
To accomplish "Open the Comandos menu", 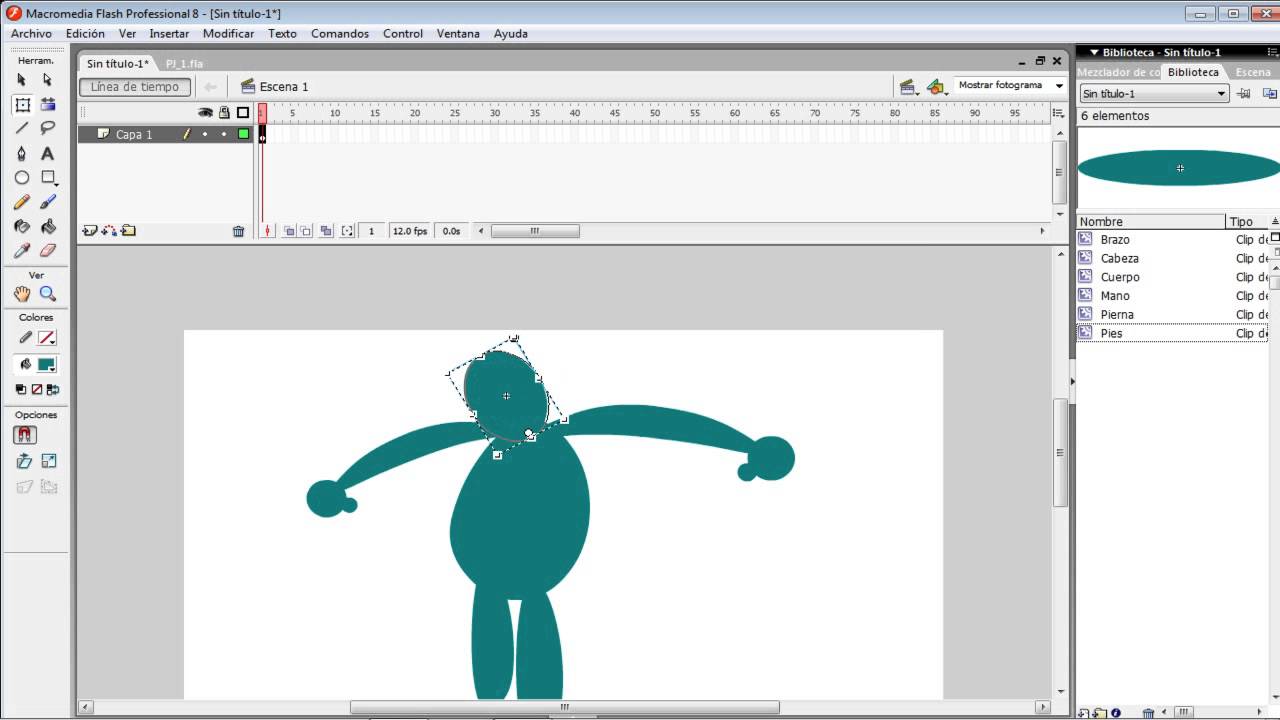I will click(x=340, y=33).
